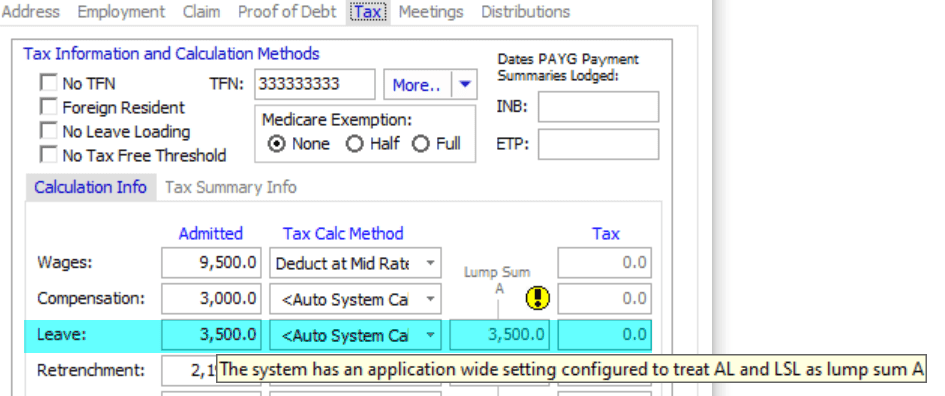Click the Compensation Tax value field
This screenshot has width=945, height=396.
(x=604, y=299)
